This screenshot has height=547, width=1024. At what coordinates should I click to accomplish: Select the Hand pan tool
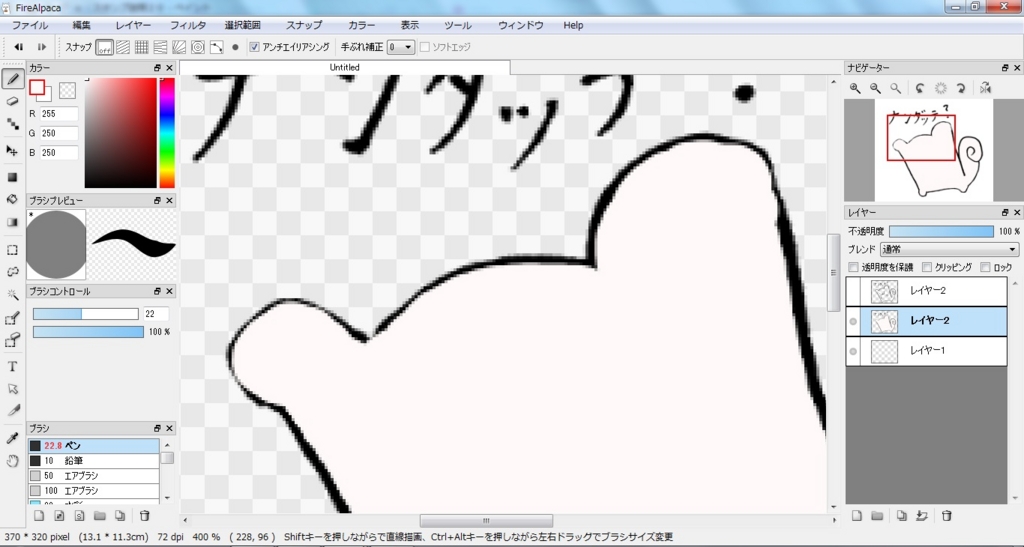[x=12, y=461]
